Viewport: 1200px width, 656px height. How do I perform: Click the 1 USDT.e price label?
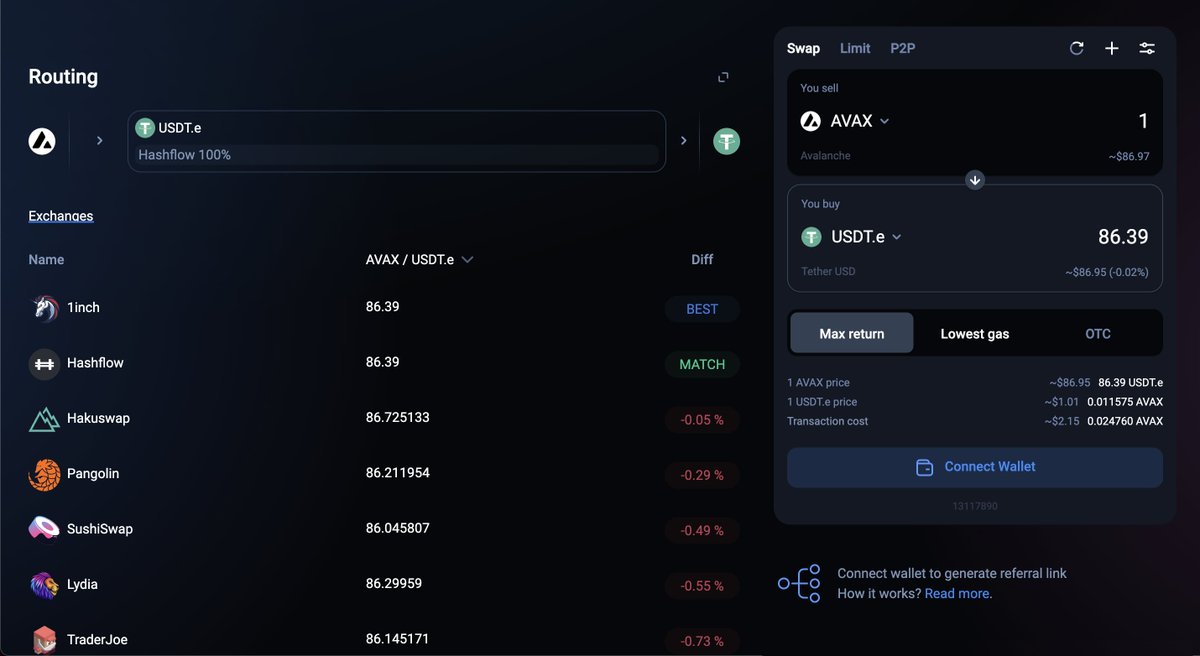pyautogui.click(x=822, y=402)
